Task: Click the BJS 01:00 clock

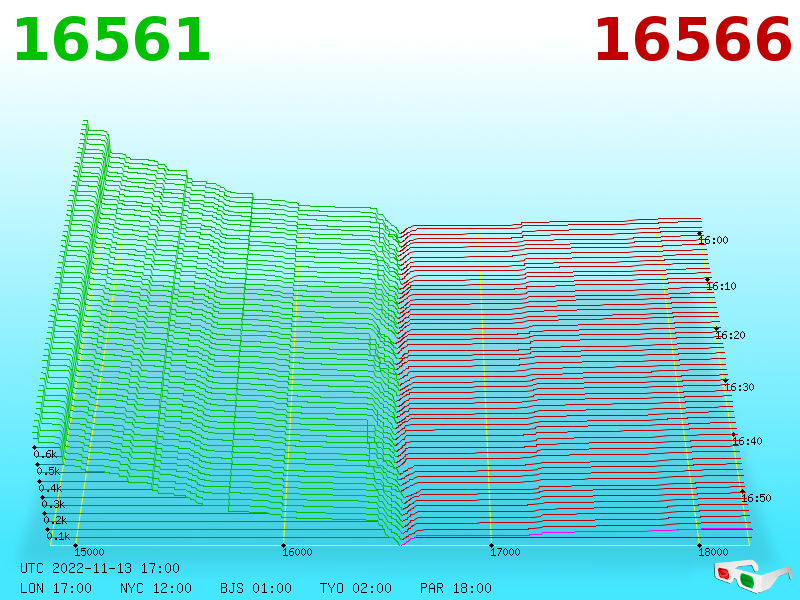Action: [256, 588]
